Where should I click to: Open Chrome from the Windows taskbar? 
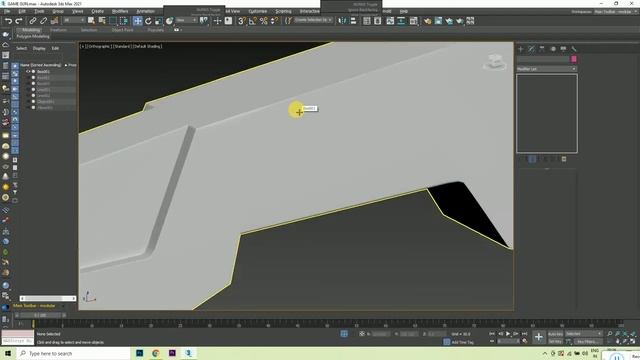156,353
